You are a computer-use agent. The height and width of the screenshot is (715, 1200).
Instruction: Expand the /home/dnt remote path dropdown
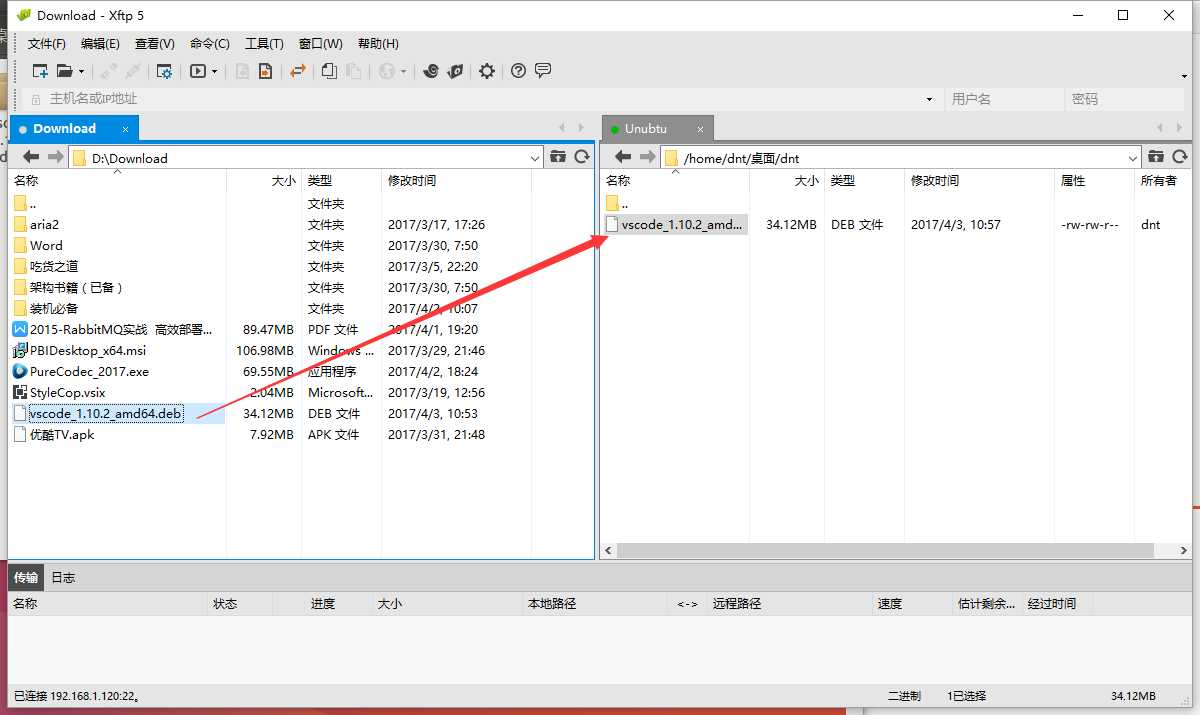tap(1133, 158)
